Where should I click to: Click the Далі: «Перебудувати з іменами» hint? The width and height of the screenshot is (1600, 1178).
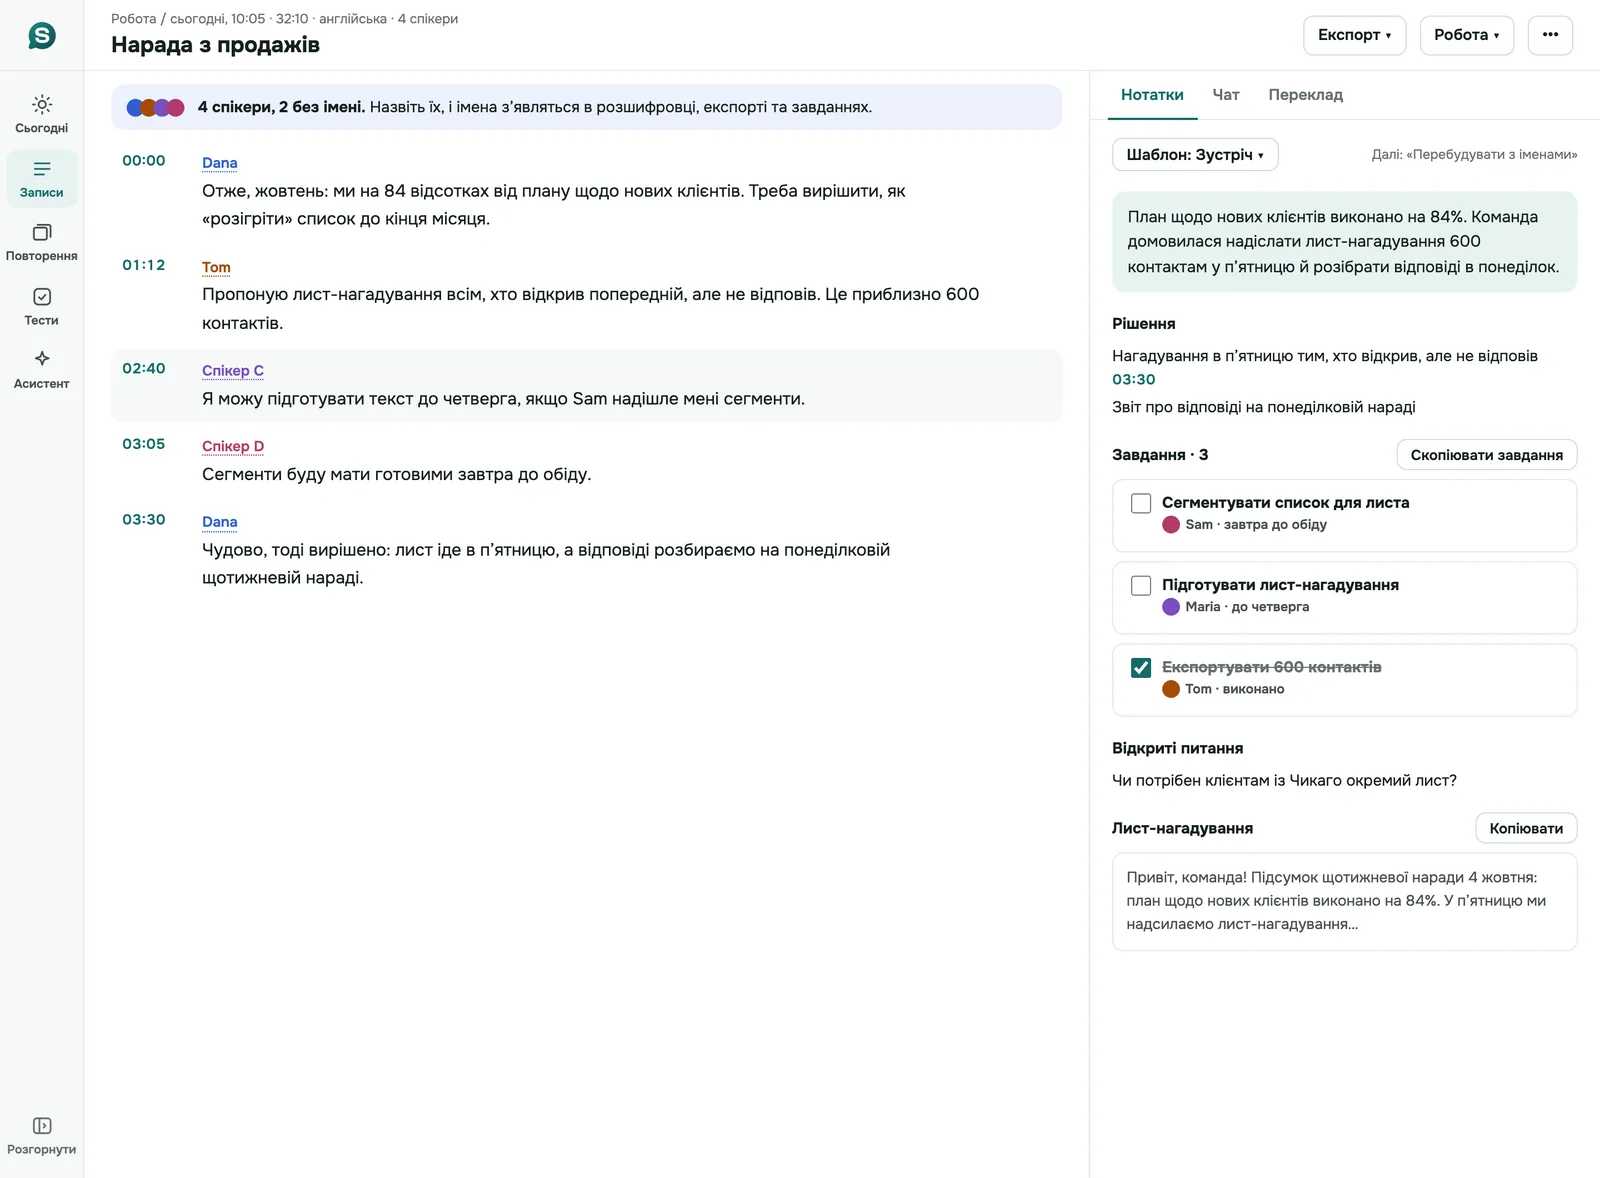pos(1474,155)
